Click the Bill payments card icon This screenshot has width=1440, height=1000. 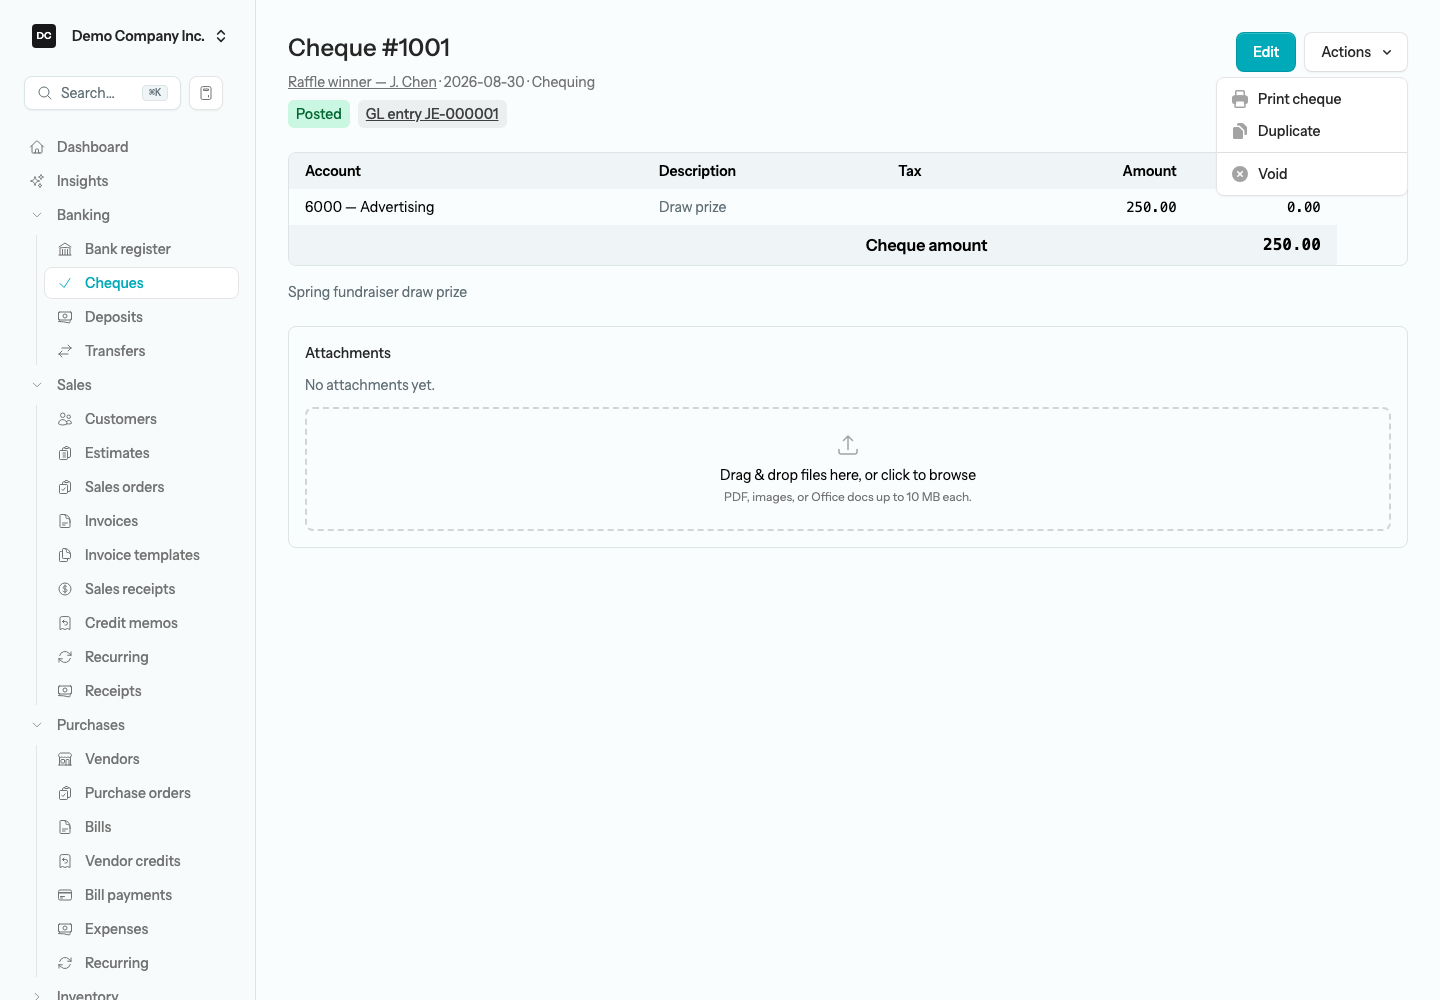pyautogui.click(x=65, y=895)
